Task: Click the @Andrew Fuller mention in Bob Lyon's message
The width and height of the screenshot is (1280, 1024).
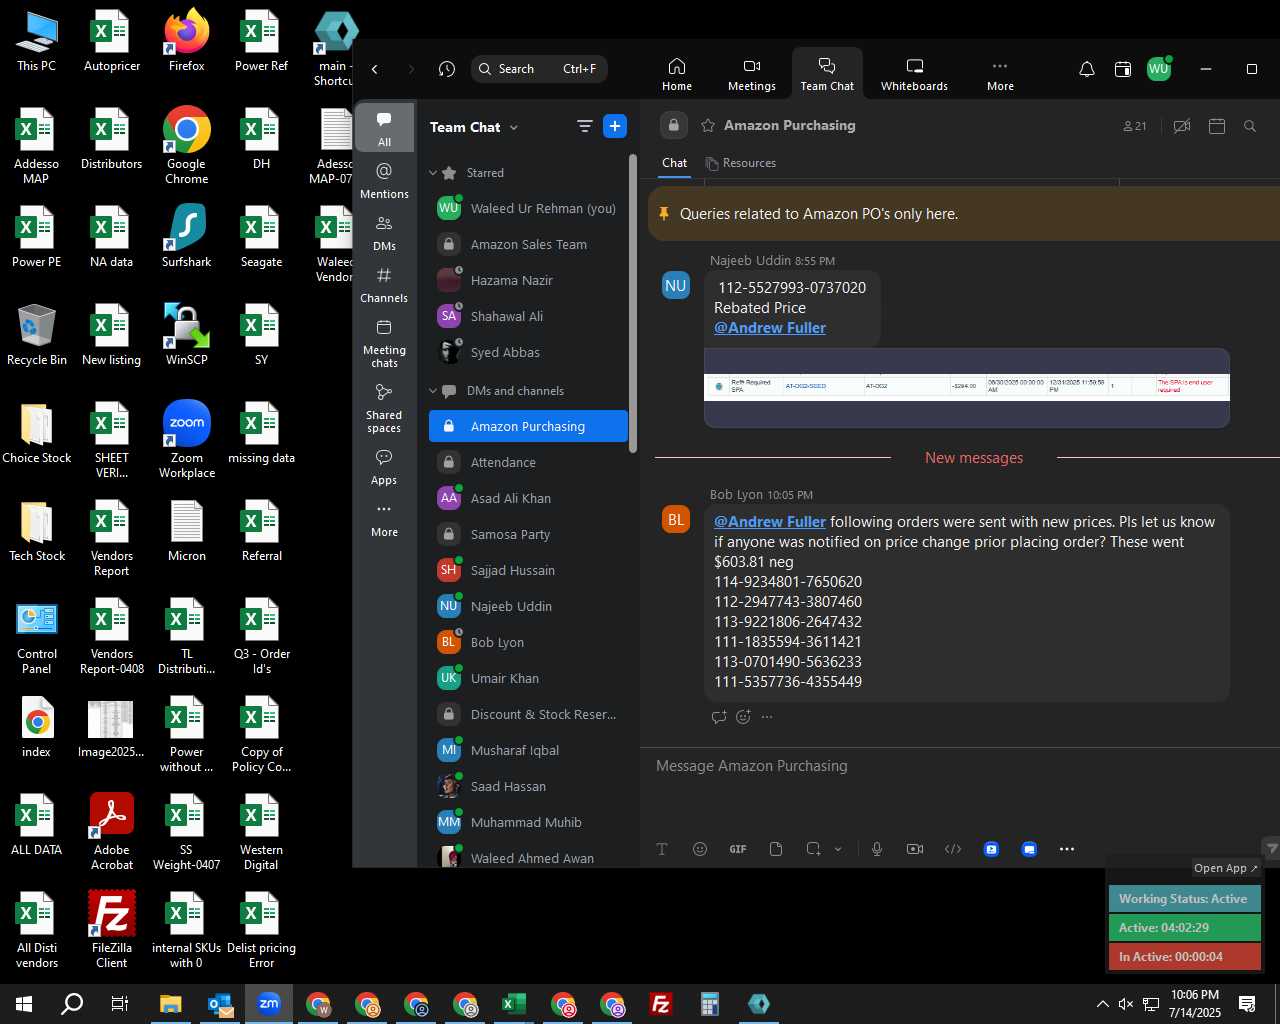Action: pyautogui.click(x=770, y=522)
